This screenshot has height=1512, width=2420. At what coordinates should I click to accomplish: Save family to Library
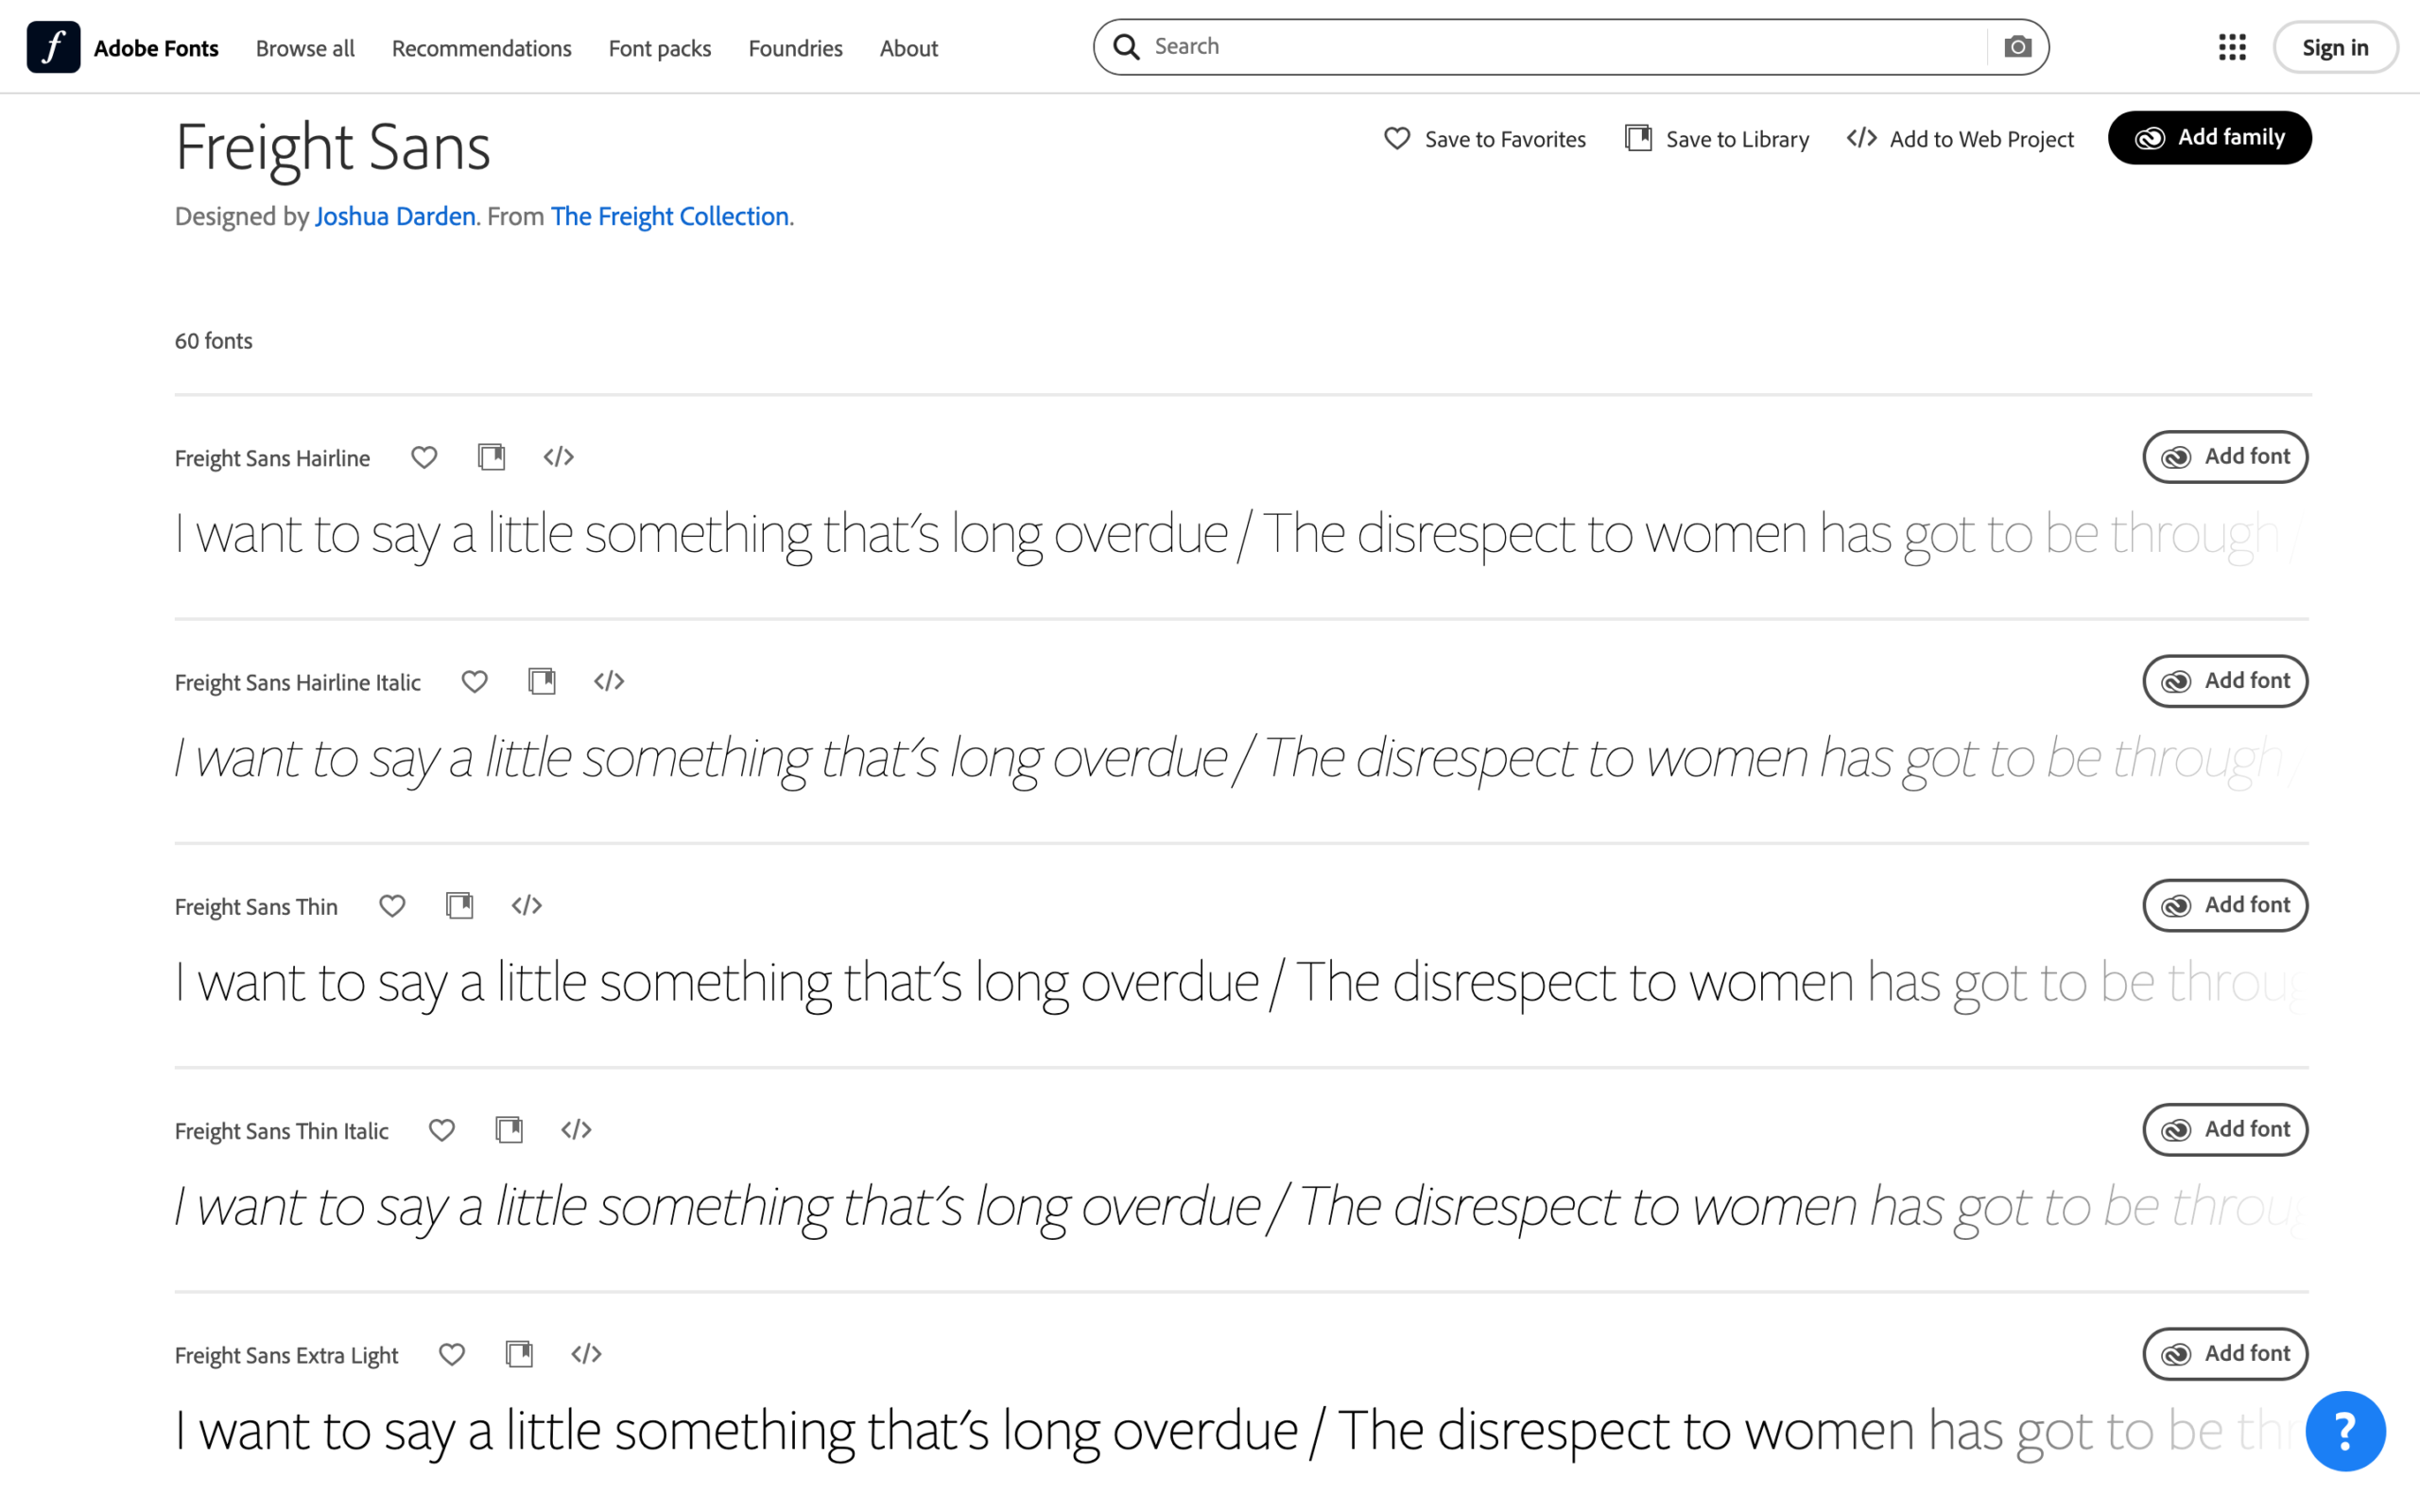[1717, 138]
